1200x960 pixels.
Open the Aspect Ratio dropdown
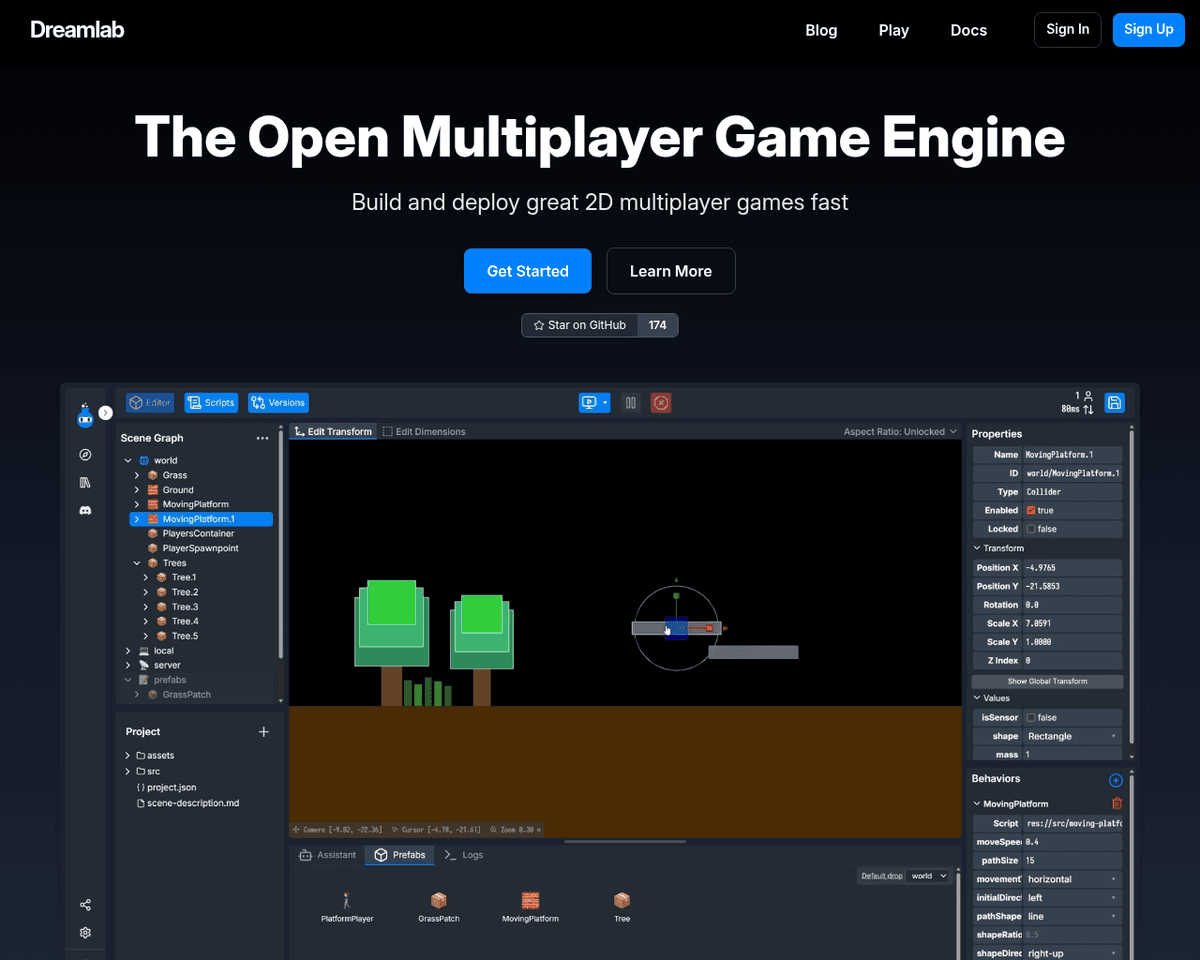click(900, 432)
